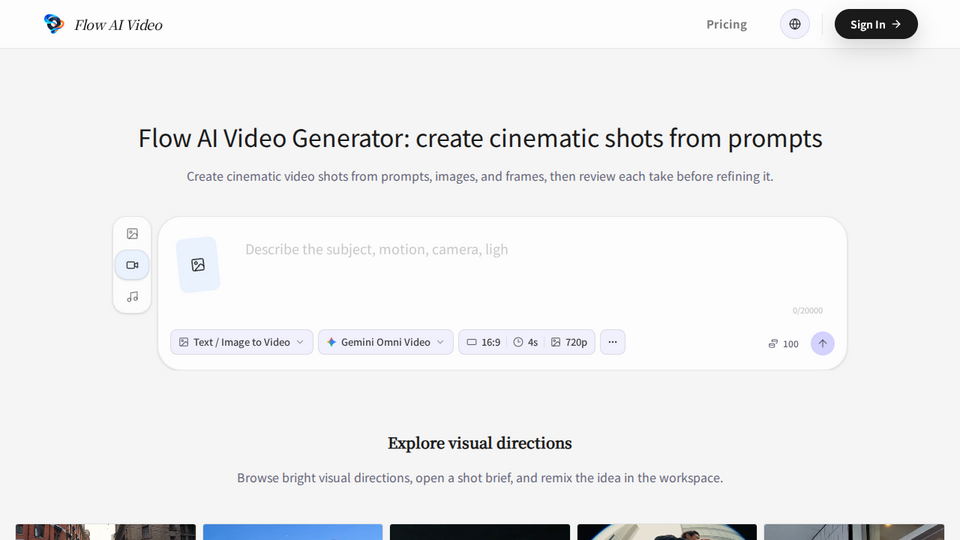Open the Flow AI Video home link
This screenshot has width=960, height=540.
point(103,24)
